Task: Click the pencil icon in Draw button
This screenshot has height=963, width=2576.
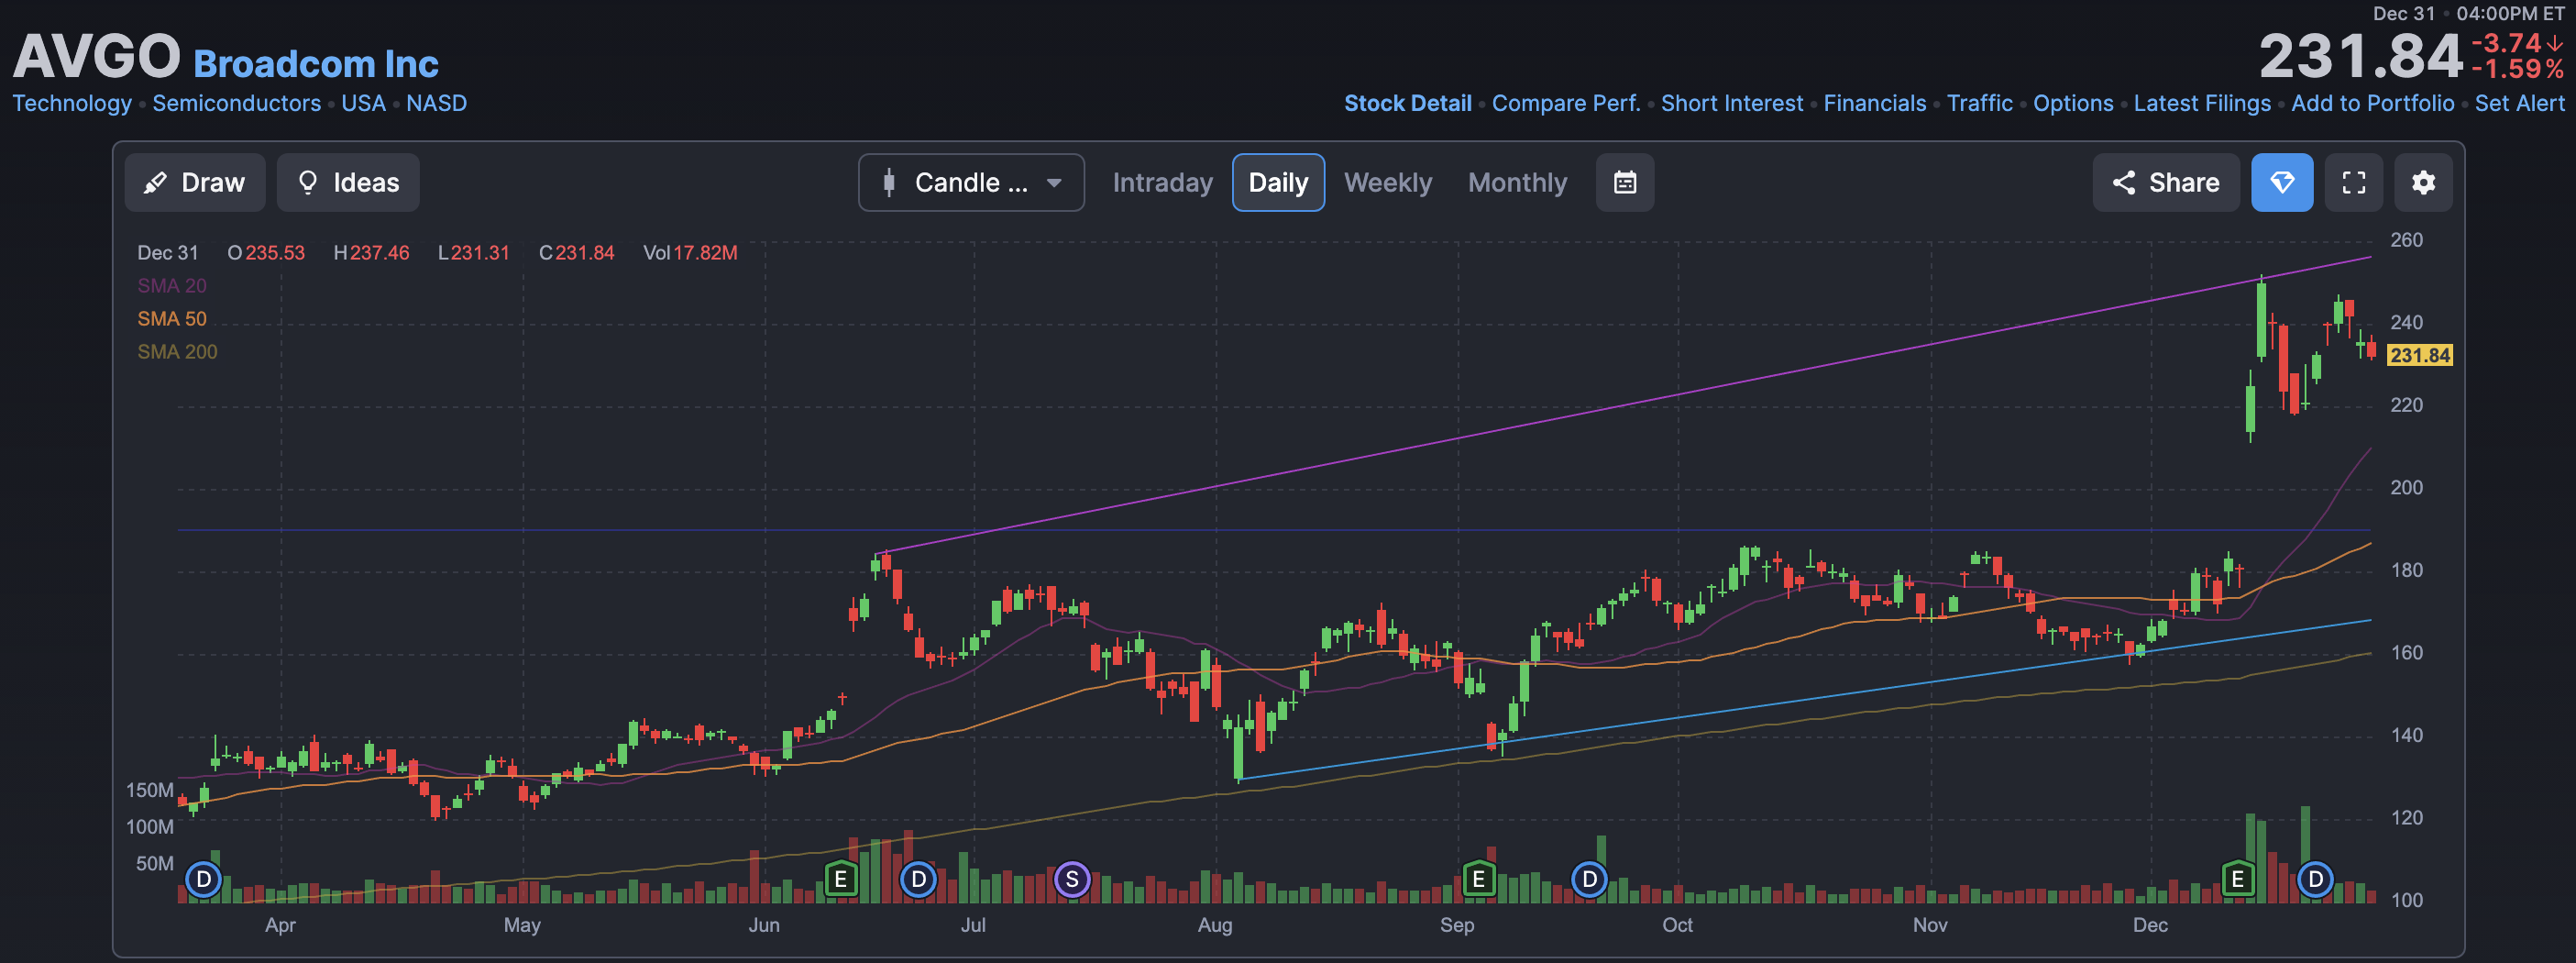Action: pos(155,182)
